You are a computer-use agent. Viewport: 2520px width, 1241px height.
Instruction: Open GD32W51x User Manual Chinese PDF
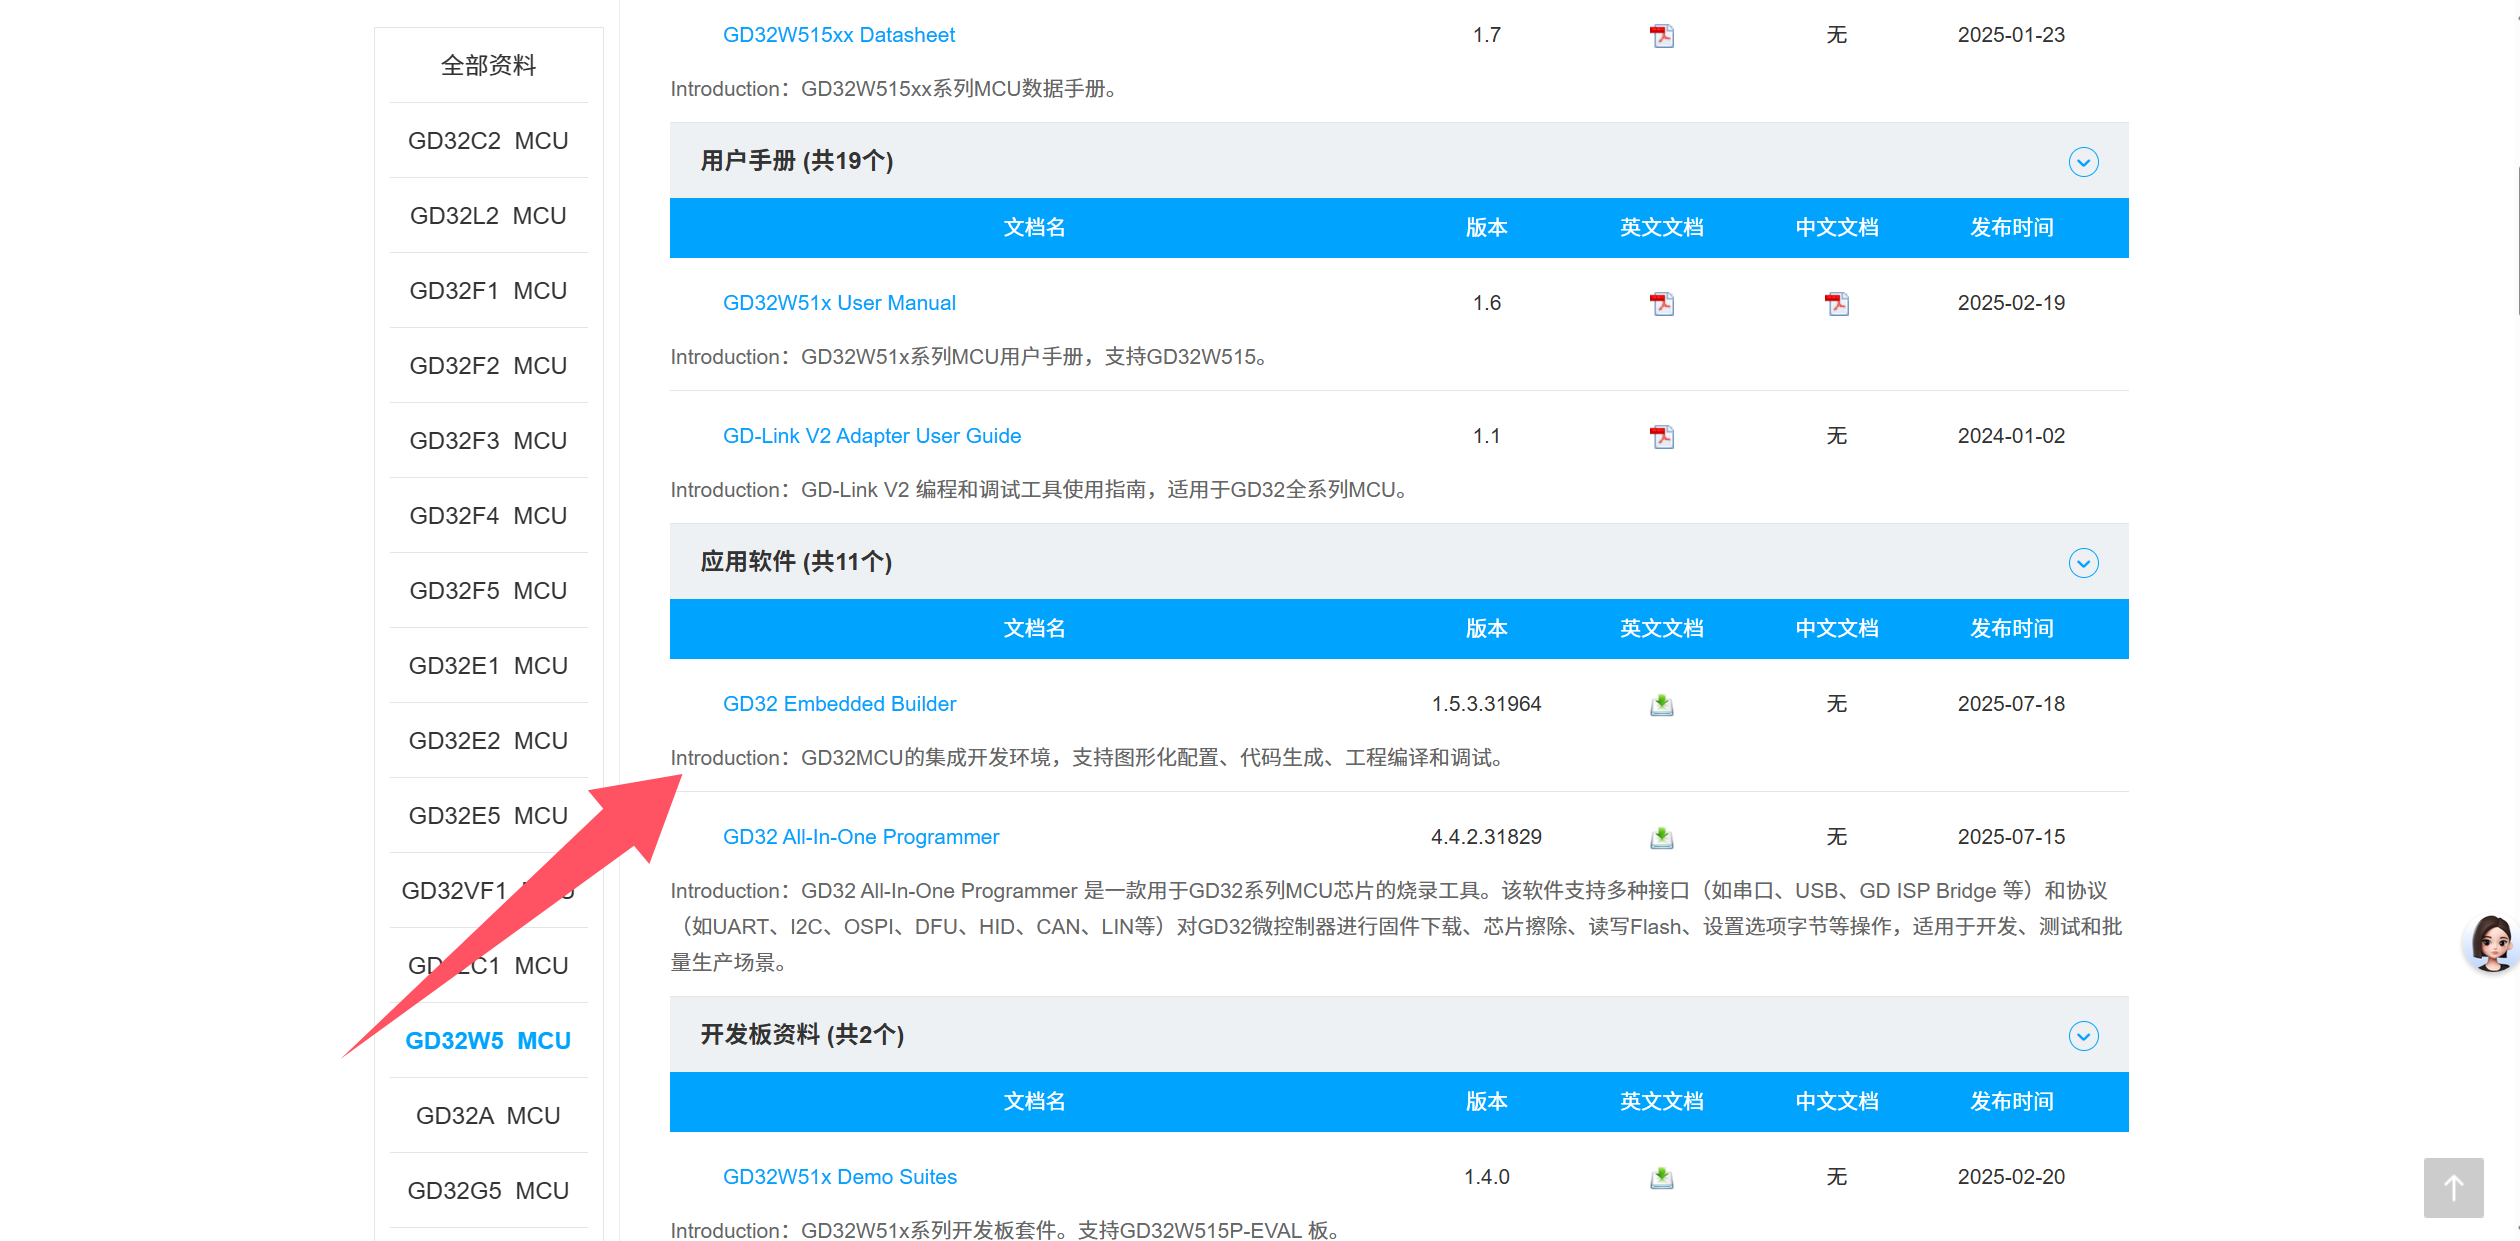[1836, 304]
